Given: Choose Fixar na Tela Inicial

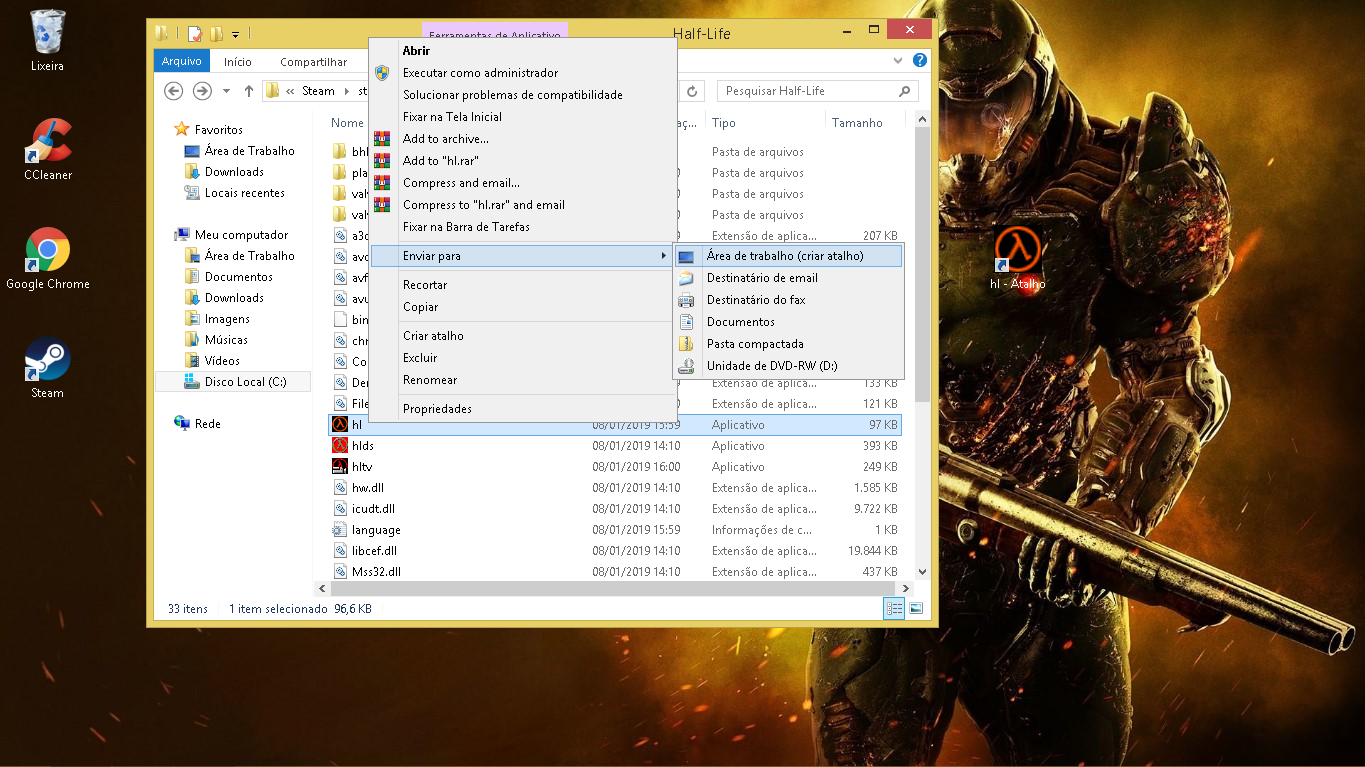Looking at the screenshot, I should point(524,117).
